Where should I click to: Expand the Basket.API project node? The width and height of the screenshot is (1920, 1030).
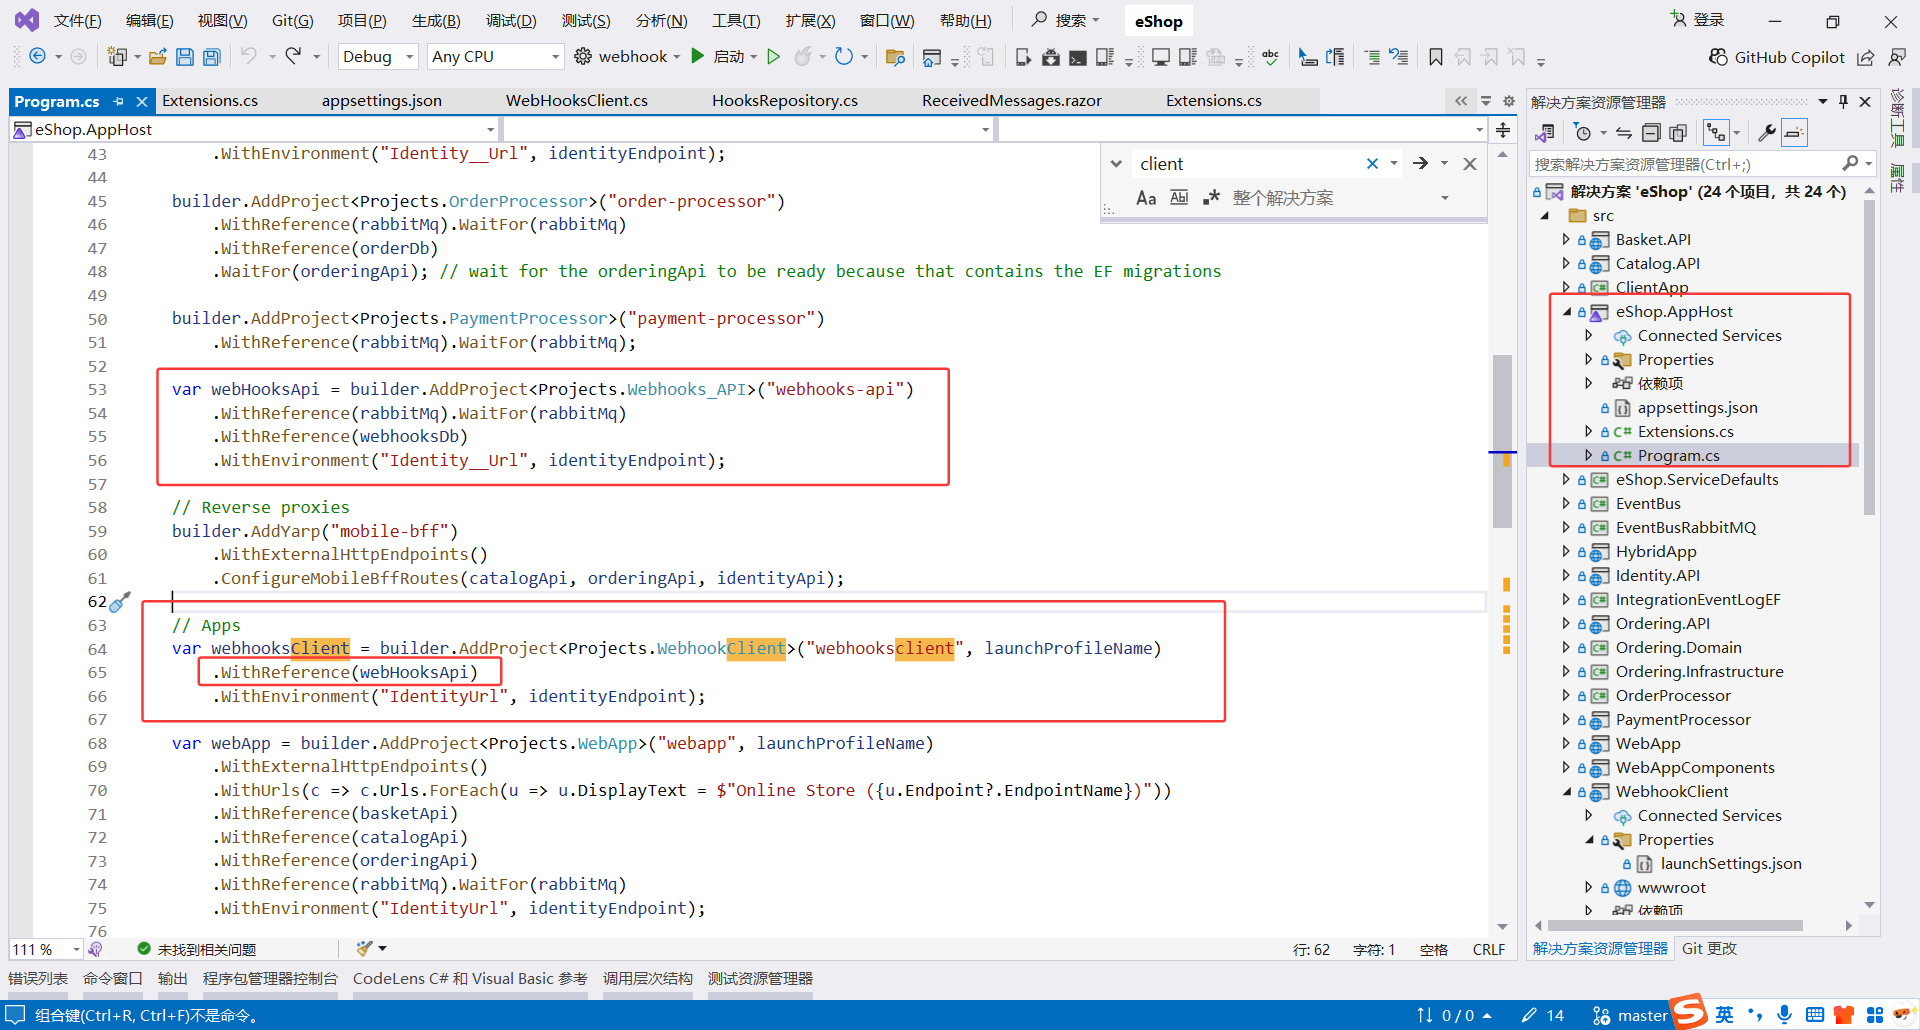coord(1566,240)
